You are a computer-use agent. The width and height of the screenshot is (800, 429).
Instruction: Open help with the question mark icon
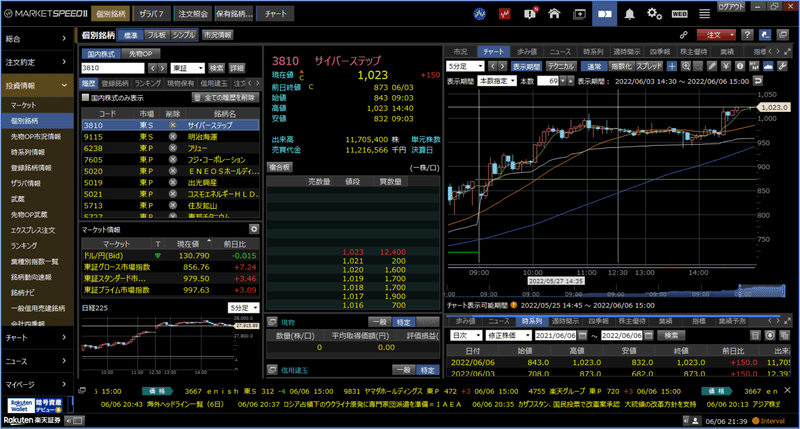pos(747,35)
